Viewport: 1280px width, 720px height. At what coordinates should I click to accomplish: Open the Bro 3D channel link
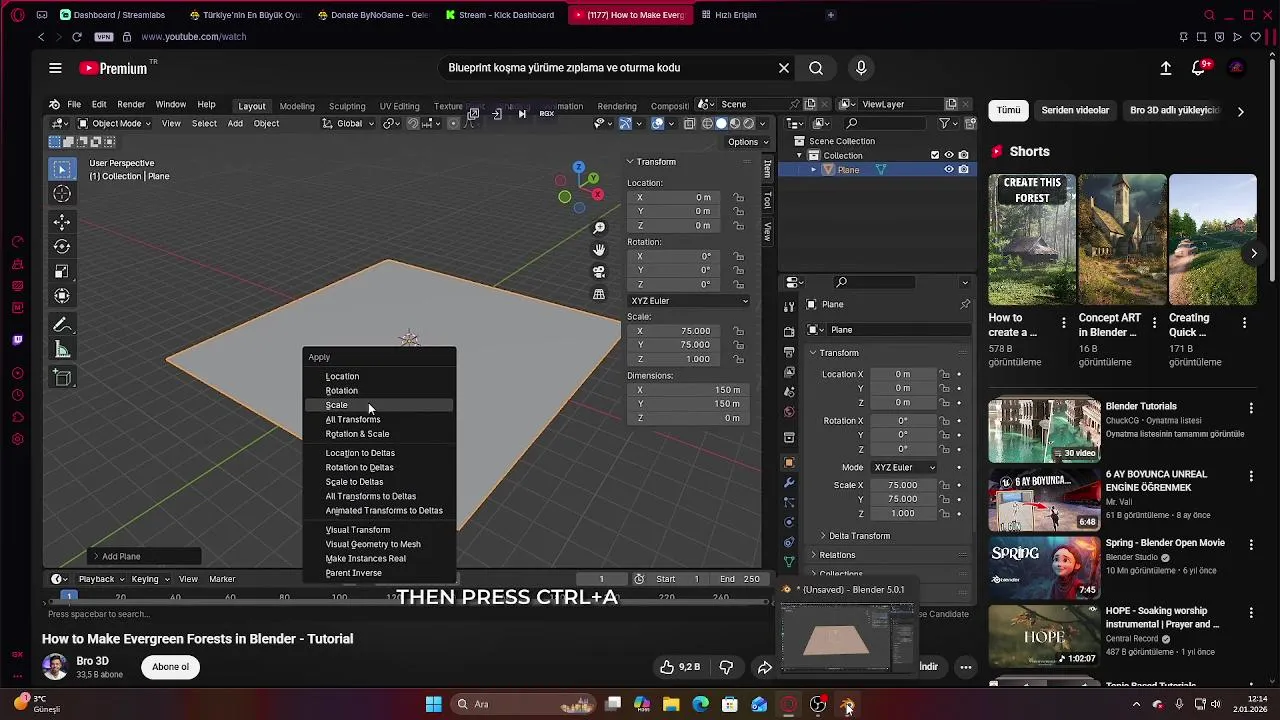(x=92, y=661)
